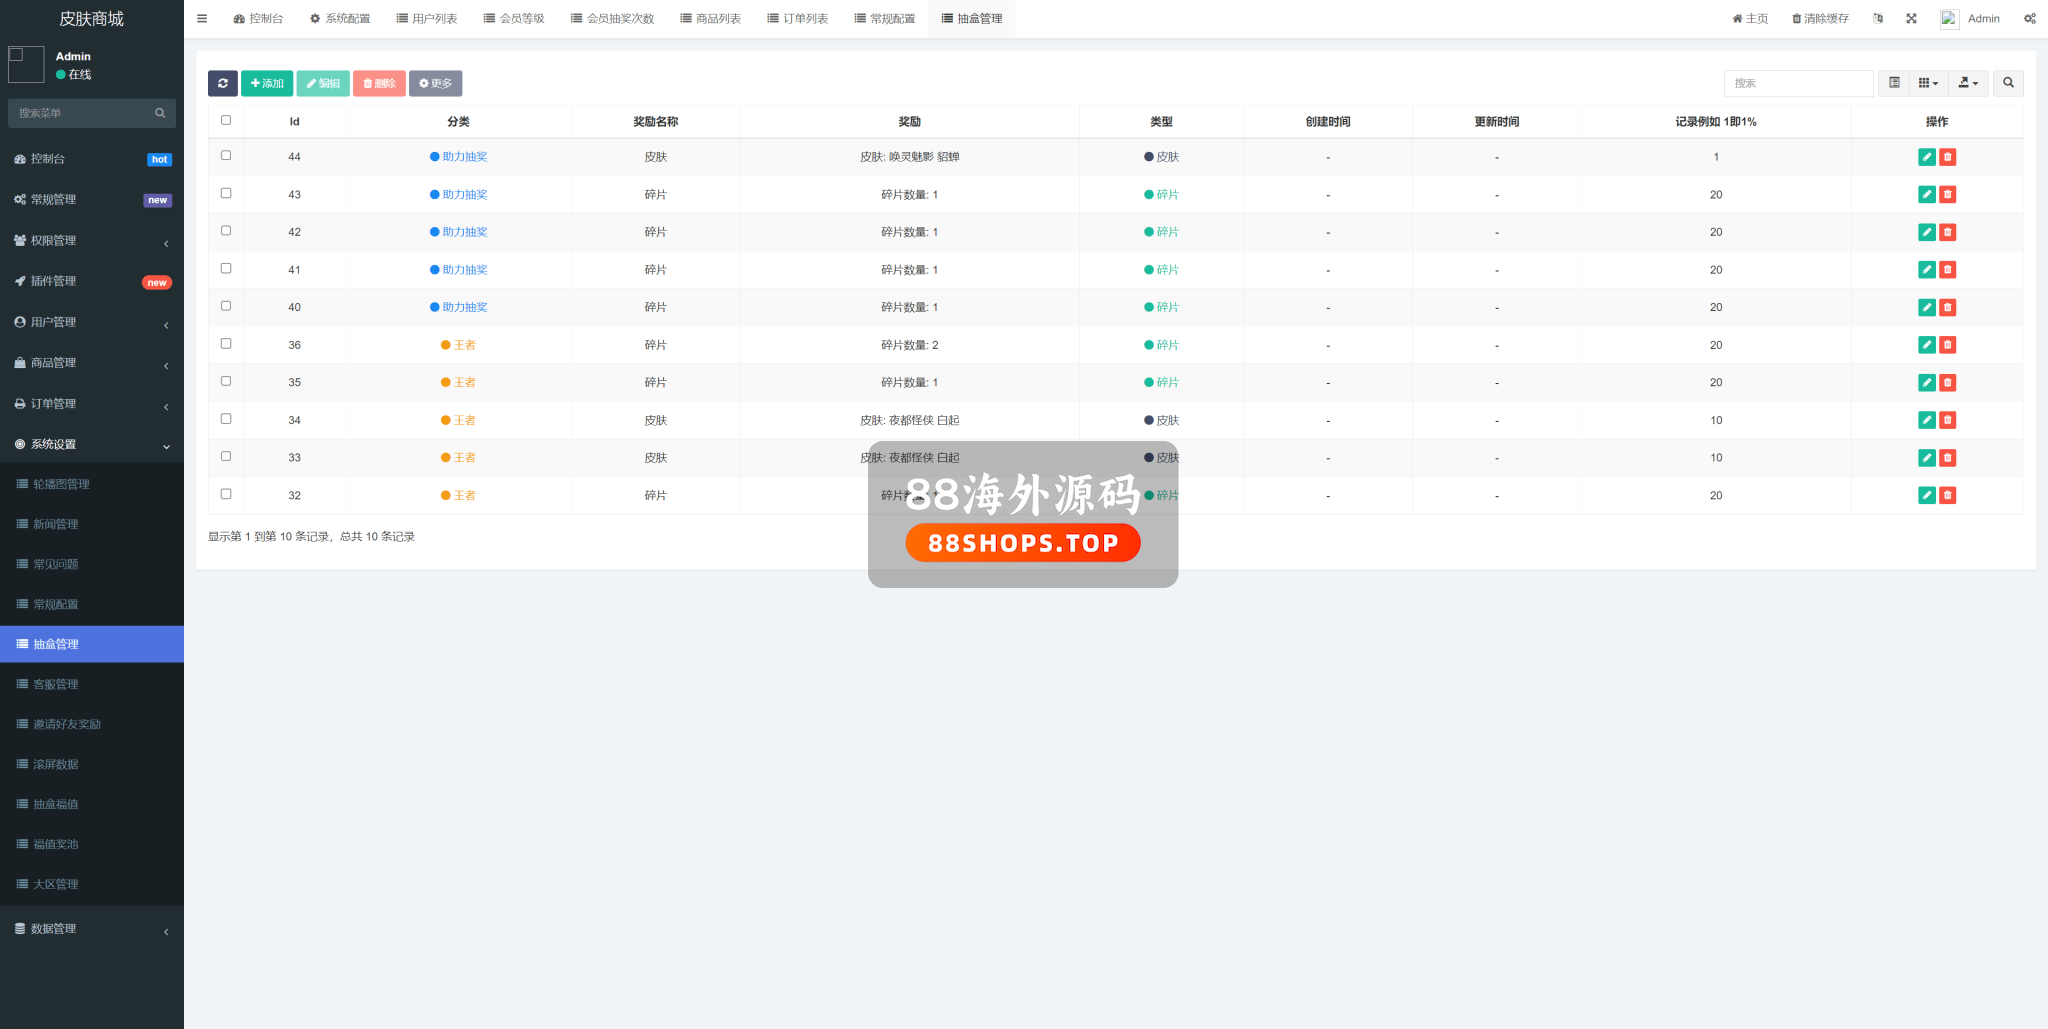Open the settings gears icon at top right
Image resolution: width=2048 pixels, height=1029 pixels.
2029,19
